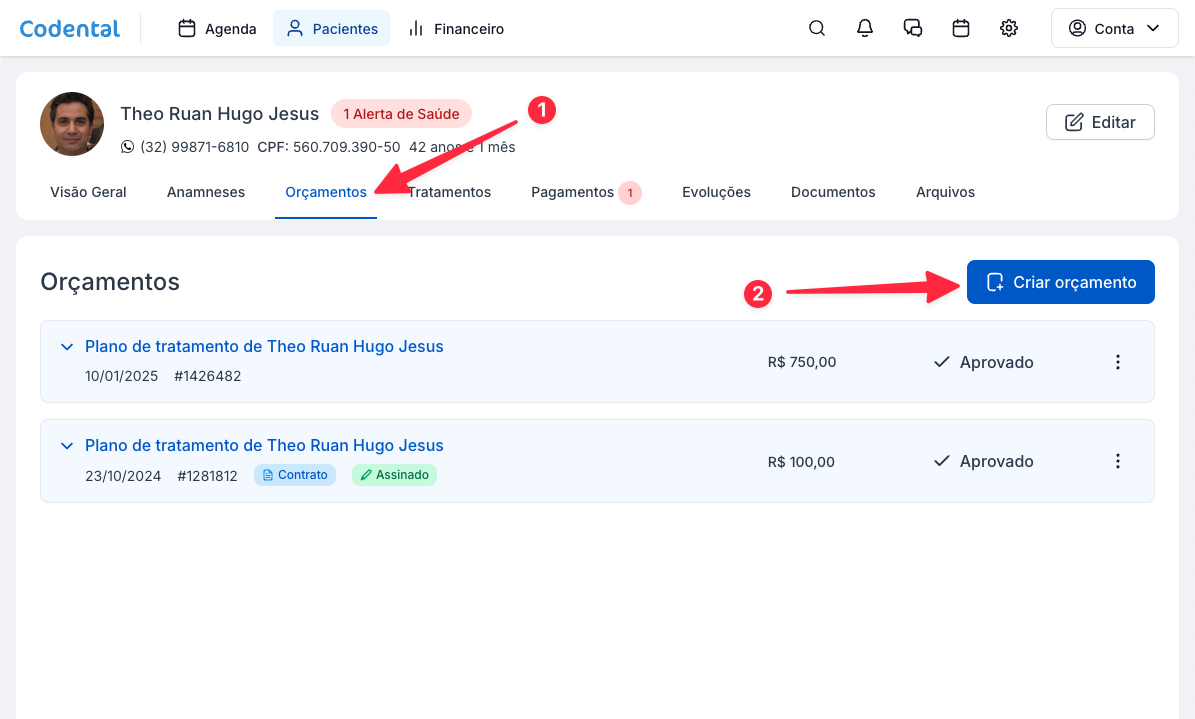1195x719 pixels.
Task: Go to the Financeiro section
Action: coord(456,29)
